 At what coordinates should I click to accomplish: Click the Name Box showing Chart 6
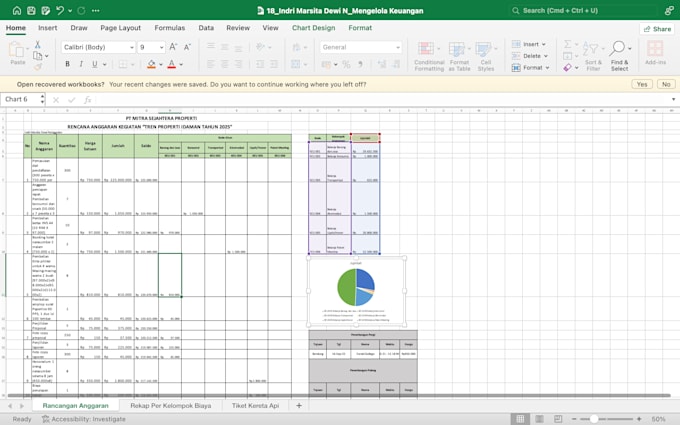point(20,99)
